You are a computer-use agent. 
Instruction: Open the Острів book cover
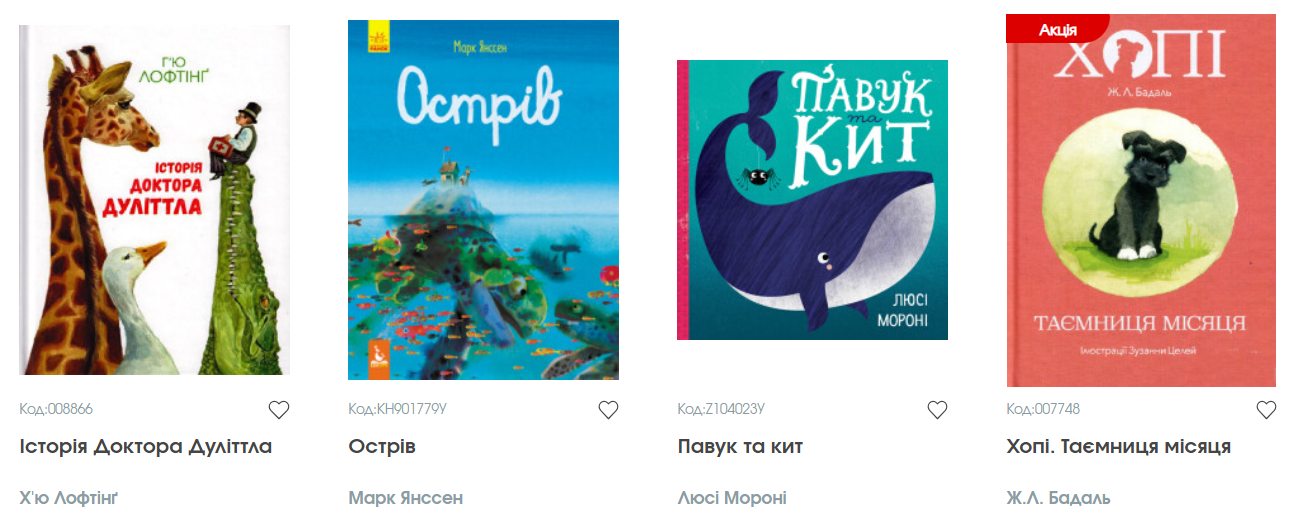pyautogui.click(x=483, y=200)
